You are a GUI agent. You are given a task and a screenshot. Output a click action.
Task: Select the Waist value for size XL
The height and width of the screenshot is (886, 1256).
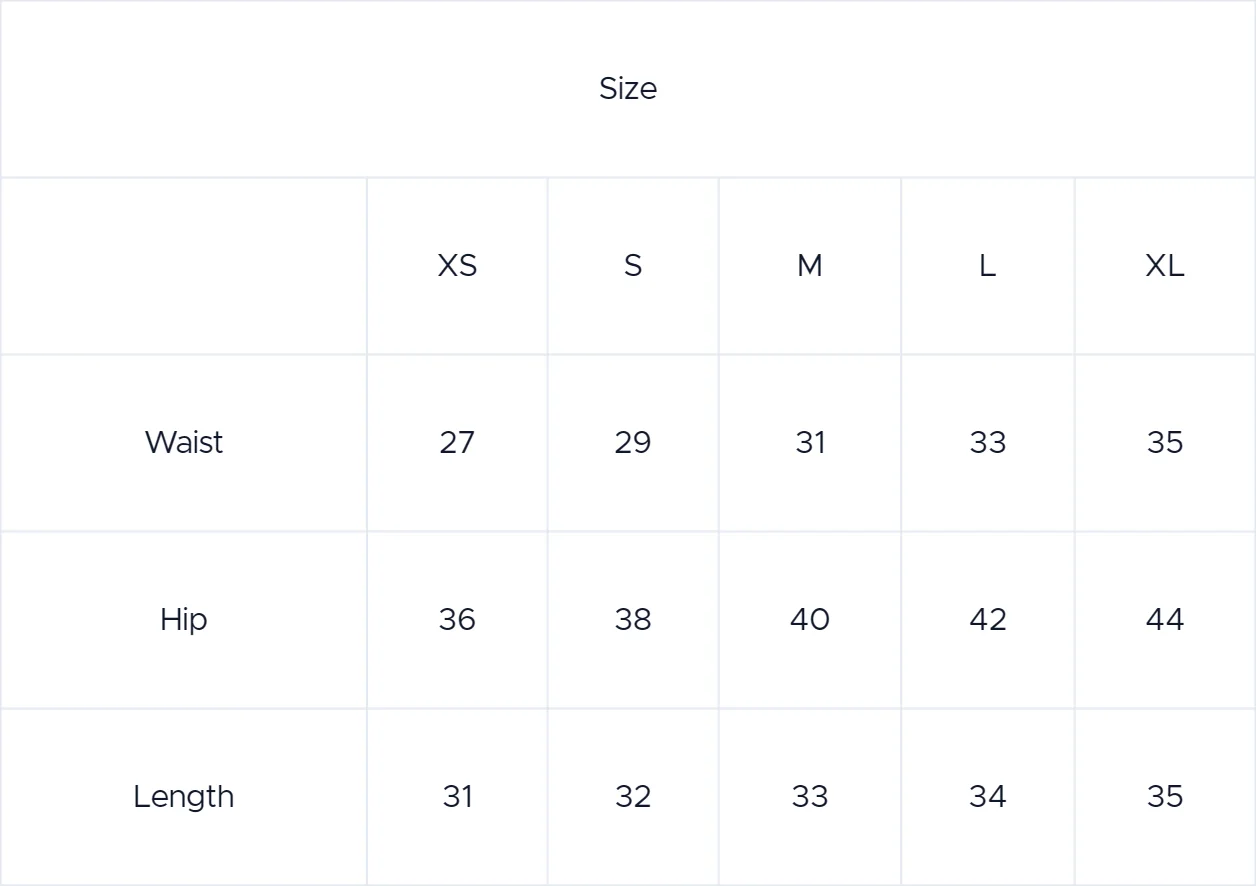[1165, 442]
